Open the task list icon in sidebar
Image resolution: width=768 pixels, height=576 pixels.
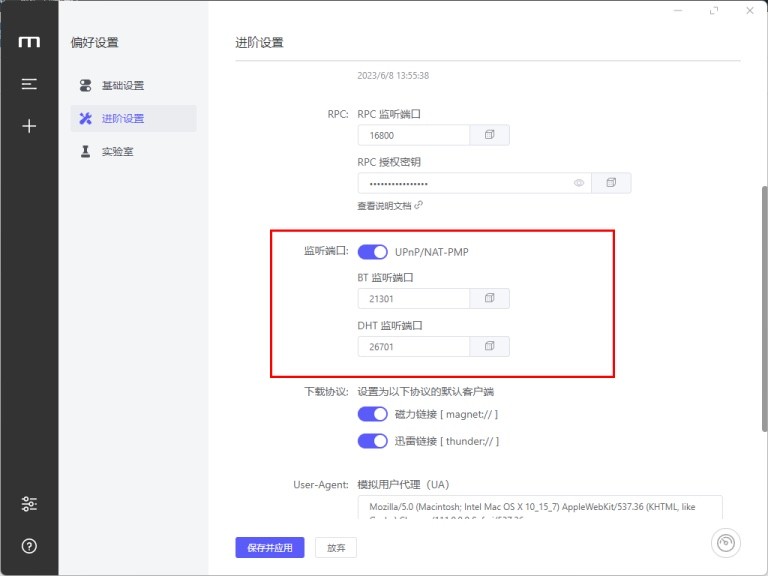tap(29, 84)
